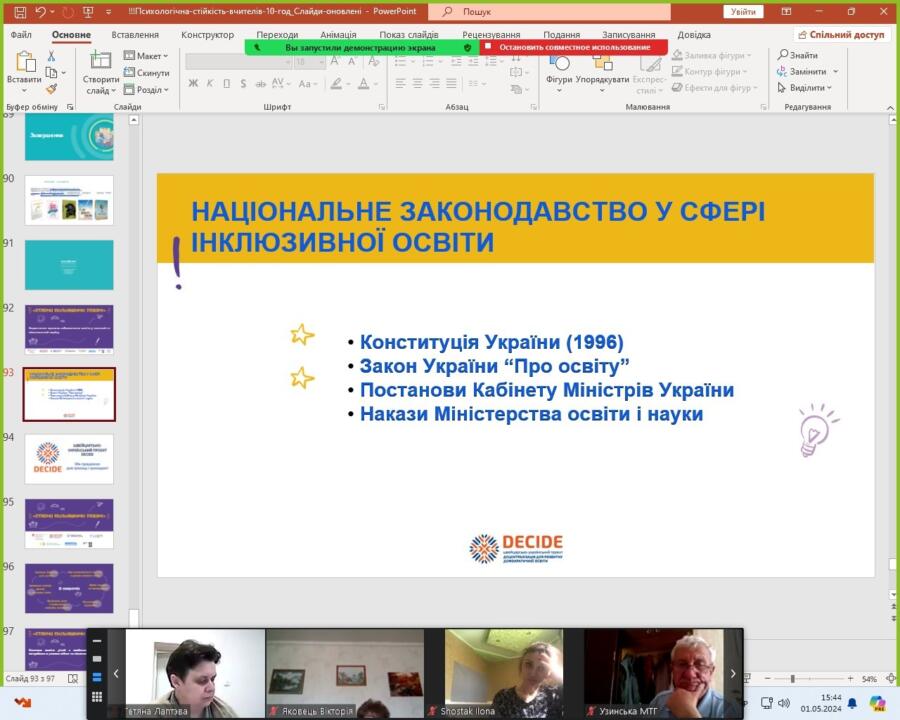
Task: Click the bullet "Закон України “Про освіту”"
Action: click(x=494, y=366)
